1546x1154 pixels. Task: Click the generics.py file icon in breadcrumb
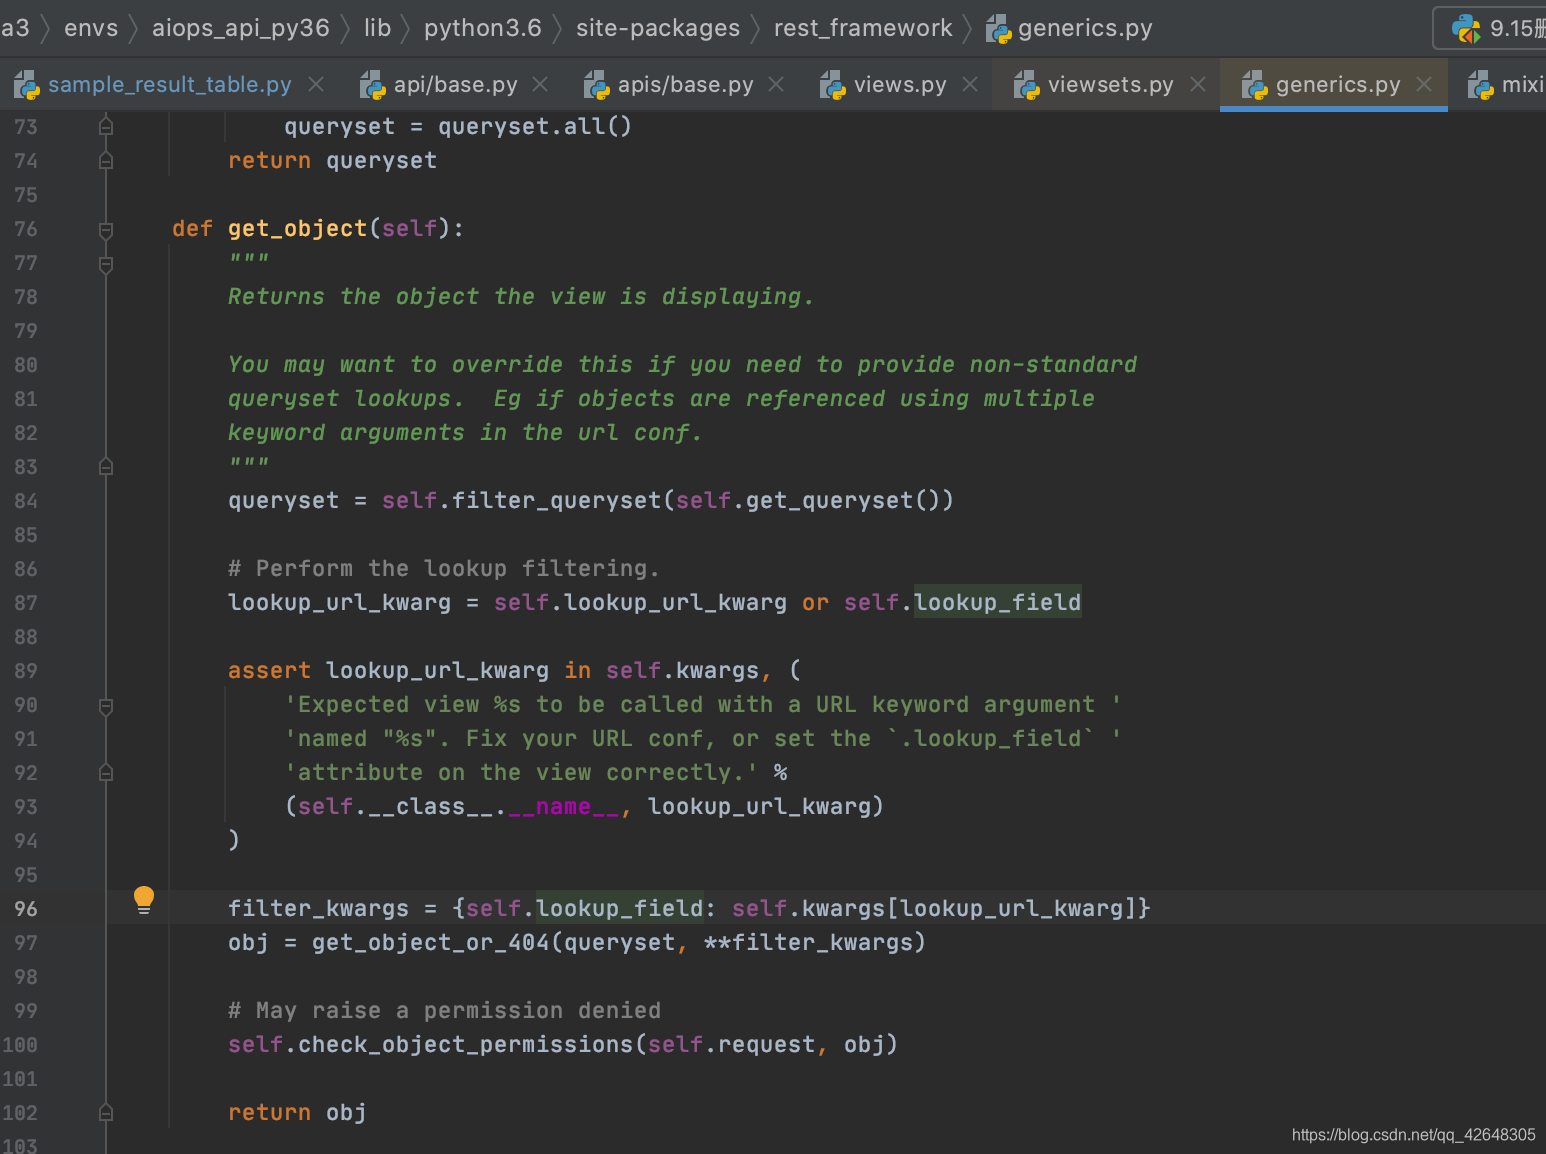[999, 30]
